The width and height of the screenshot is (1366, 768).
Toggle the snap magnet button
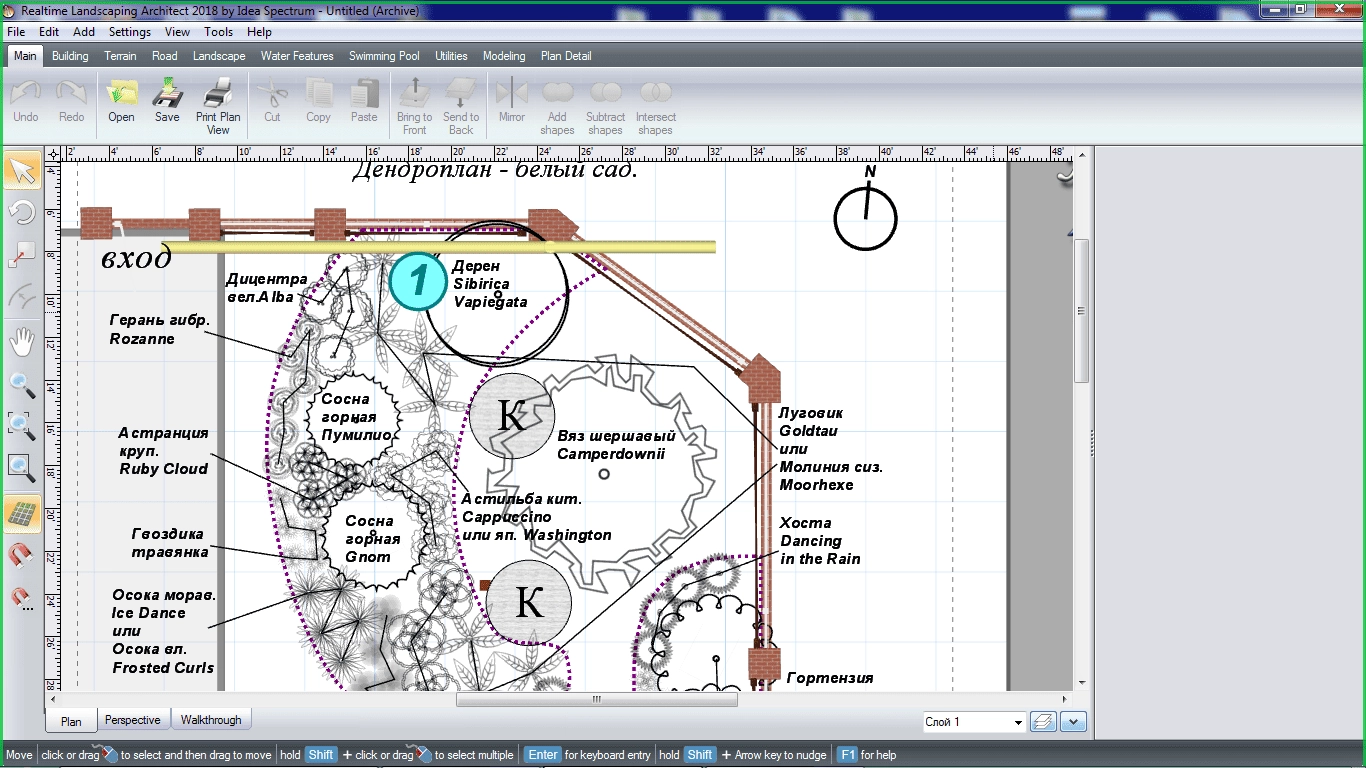pos(22,556)
